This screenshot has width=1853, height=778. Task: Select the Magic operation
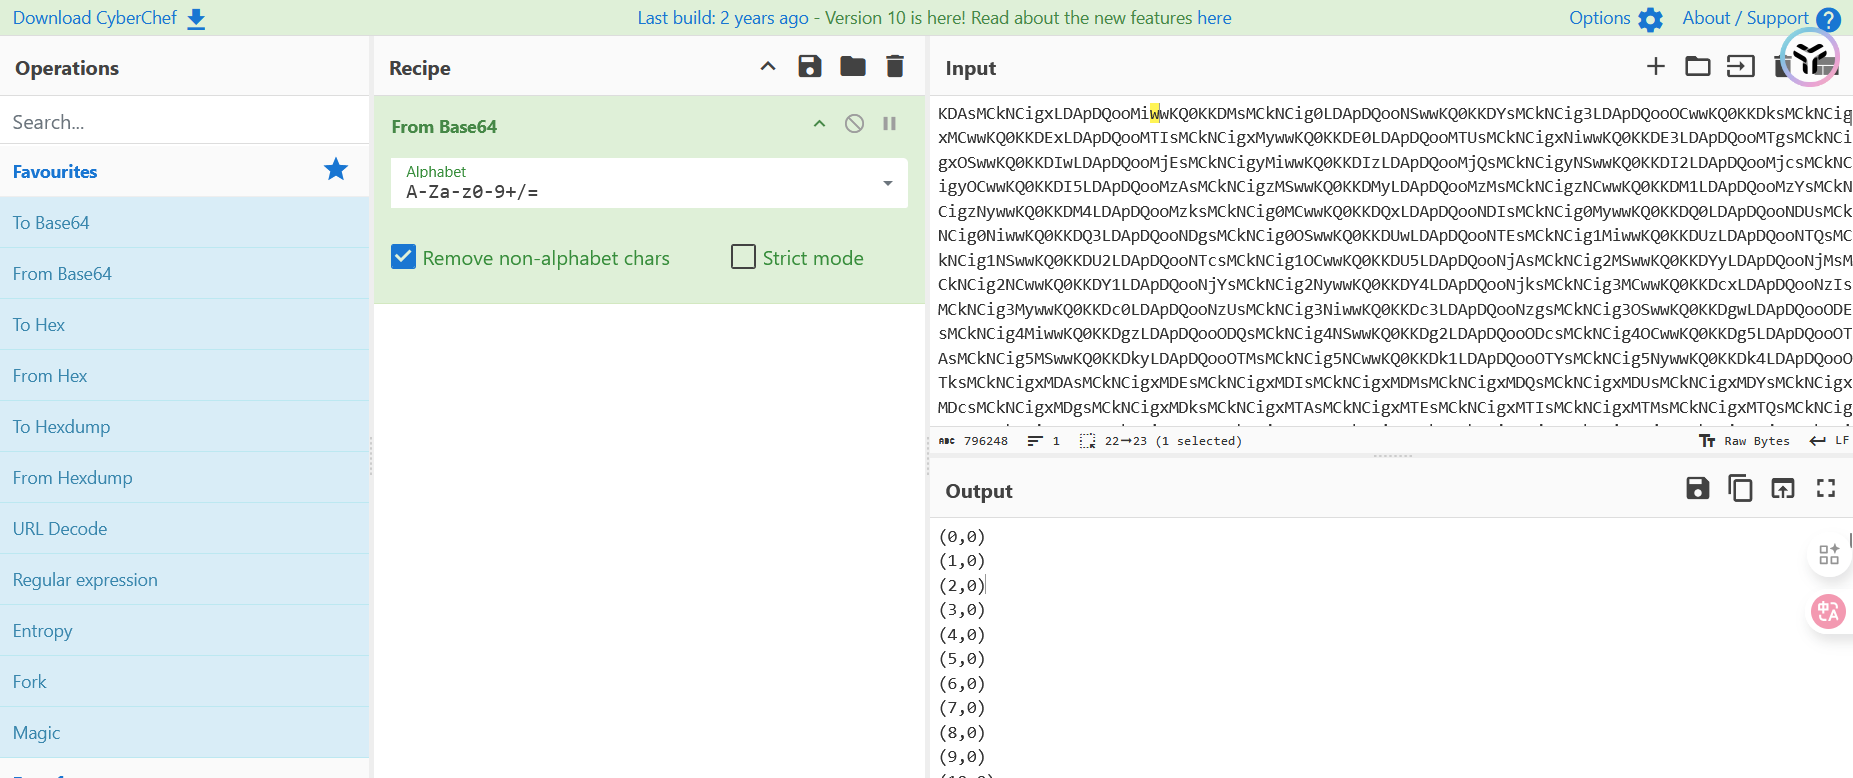tap(37, 733)
